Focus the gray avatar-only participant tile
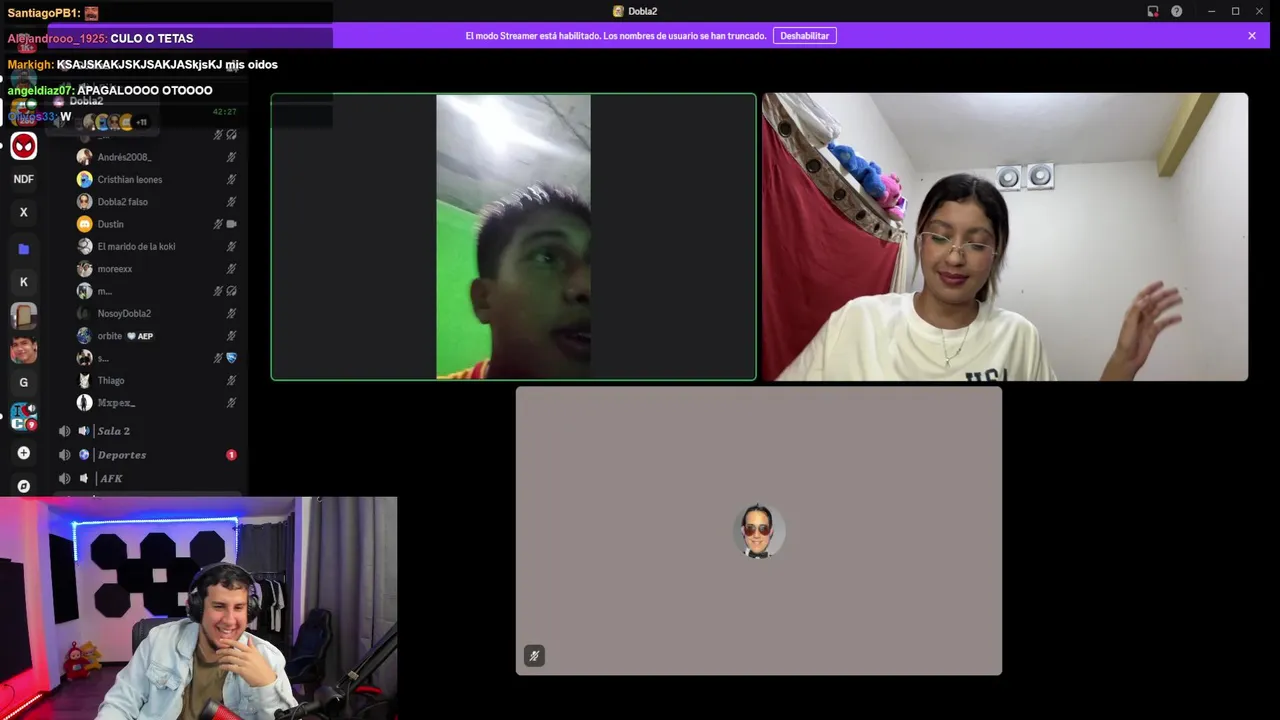Image resolution: width=1280 pixels, height=720 pixels. [759, 531]
